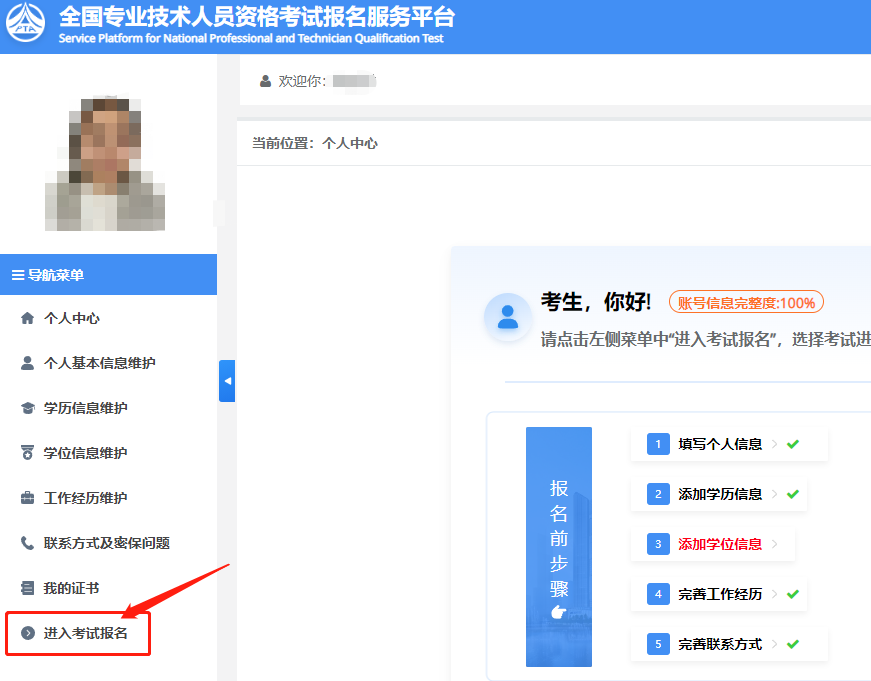This screenshot has height=681, width=871.
Task: Click the user profile photo thumbnail
Action: [x=105, y=164]
